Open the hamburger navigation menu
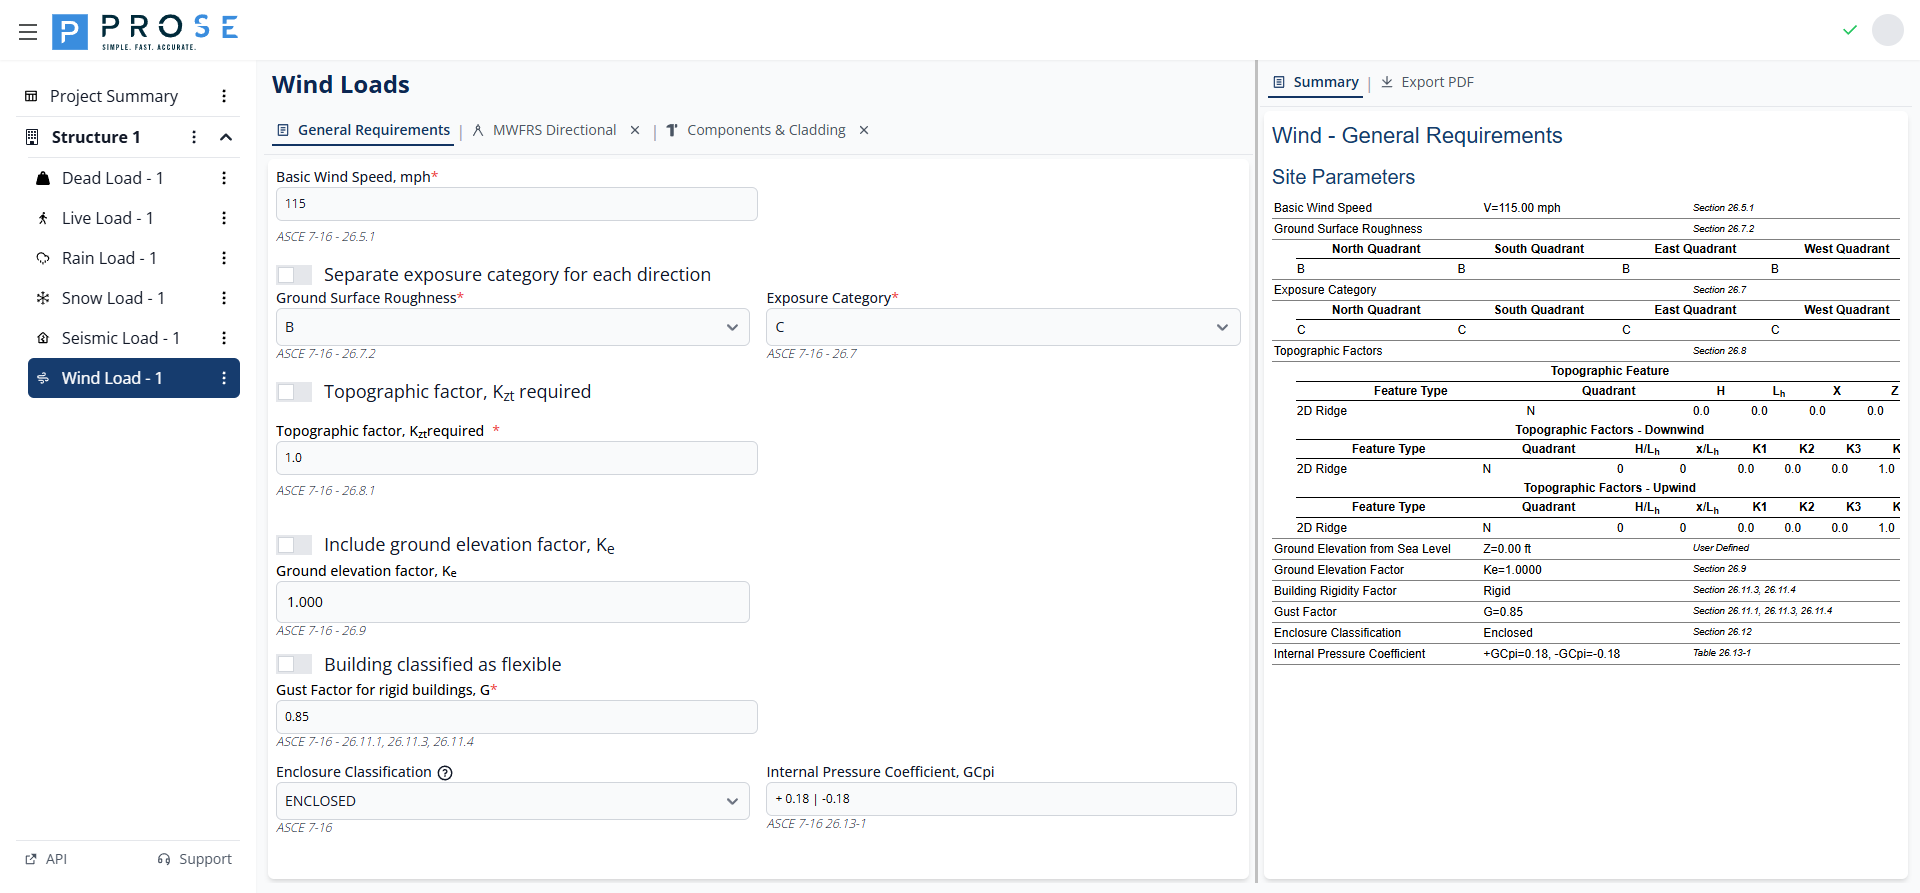Screen dimensions: 1920x893 point(28,32)
